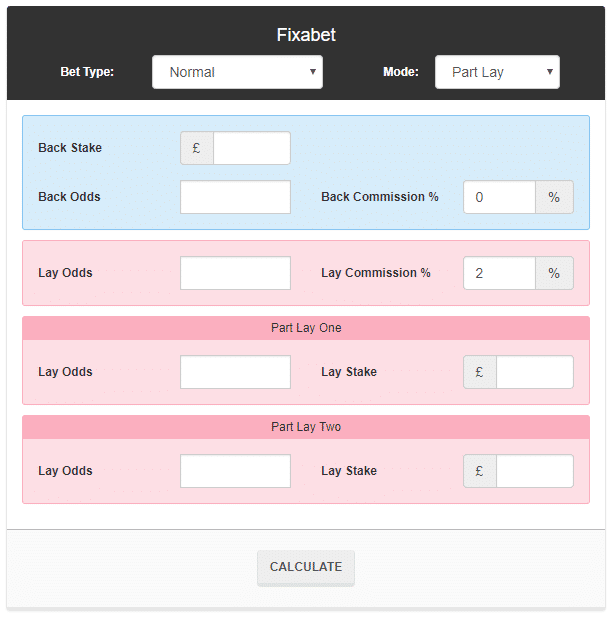Screen dimensions: 613x618
Task: Click the pound symbol in Part Lay One
Action: [480, 372]
